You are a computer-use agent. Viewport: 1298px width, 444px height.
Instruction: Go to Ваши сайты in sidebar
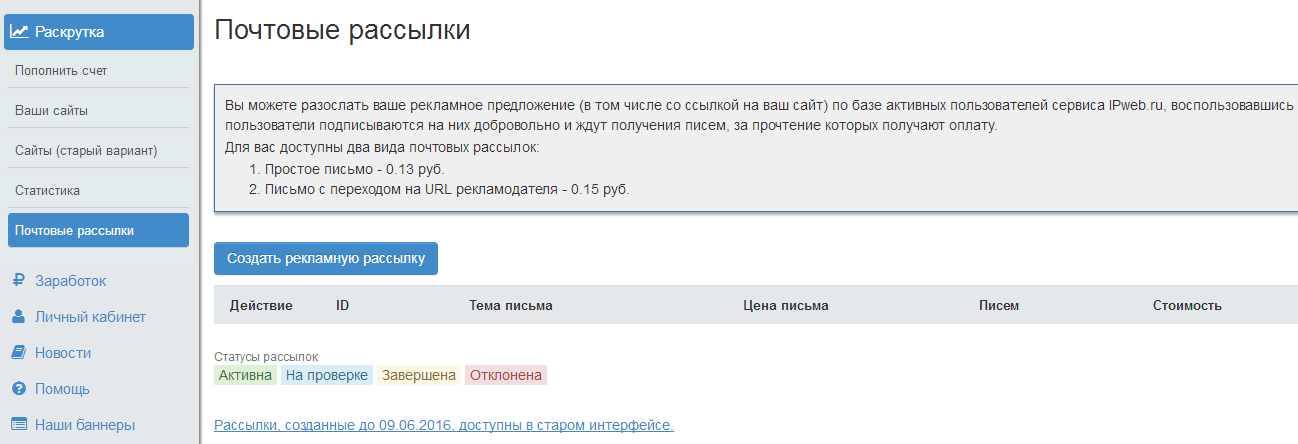(x=58, y=110)
